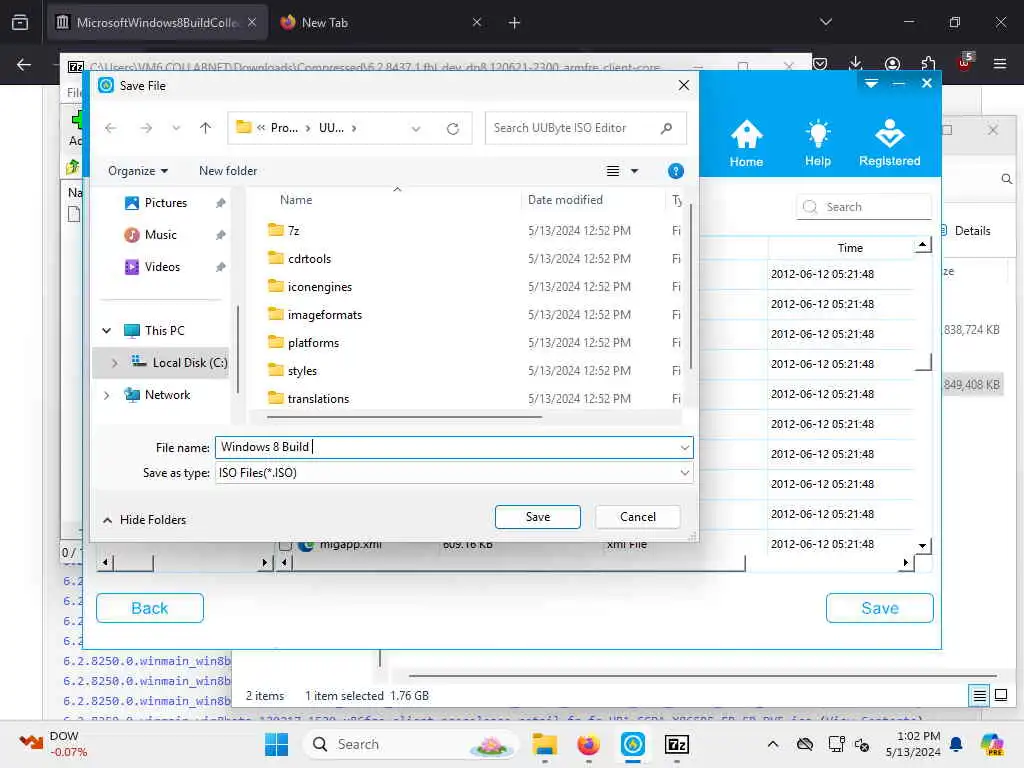Open Firefox list all tabs chevron
The height and width of the screenshot is (768, 1024).
coord(826,23)
